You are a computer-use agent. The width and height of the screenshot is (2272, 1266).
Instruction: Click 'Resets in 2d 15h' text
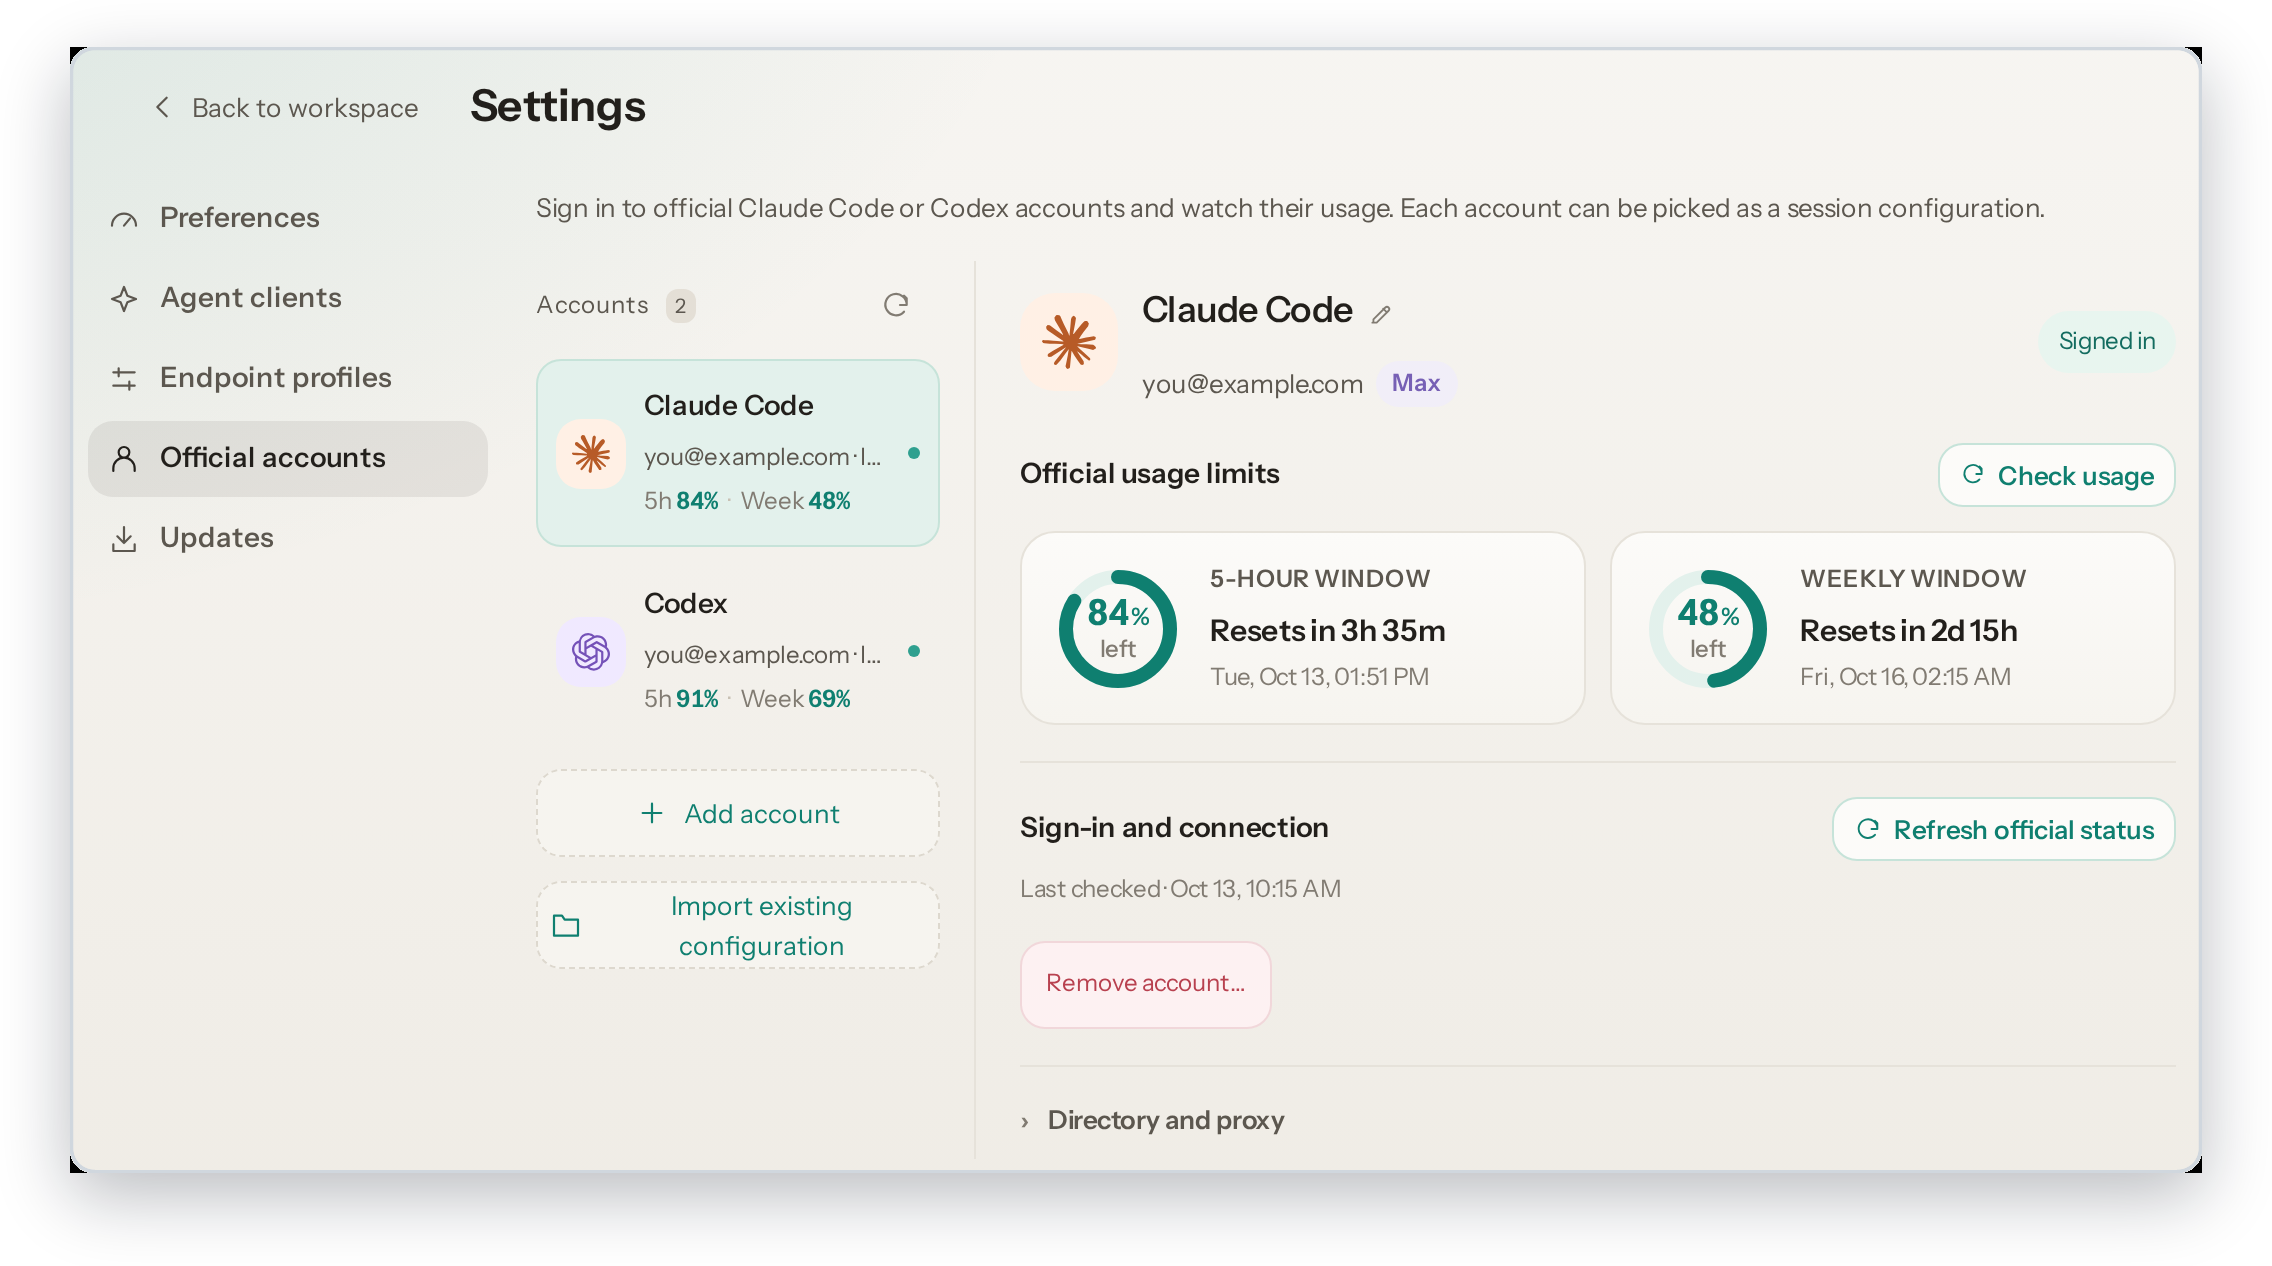click(1908, 631)
